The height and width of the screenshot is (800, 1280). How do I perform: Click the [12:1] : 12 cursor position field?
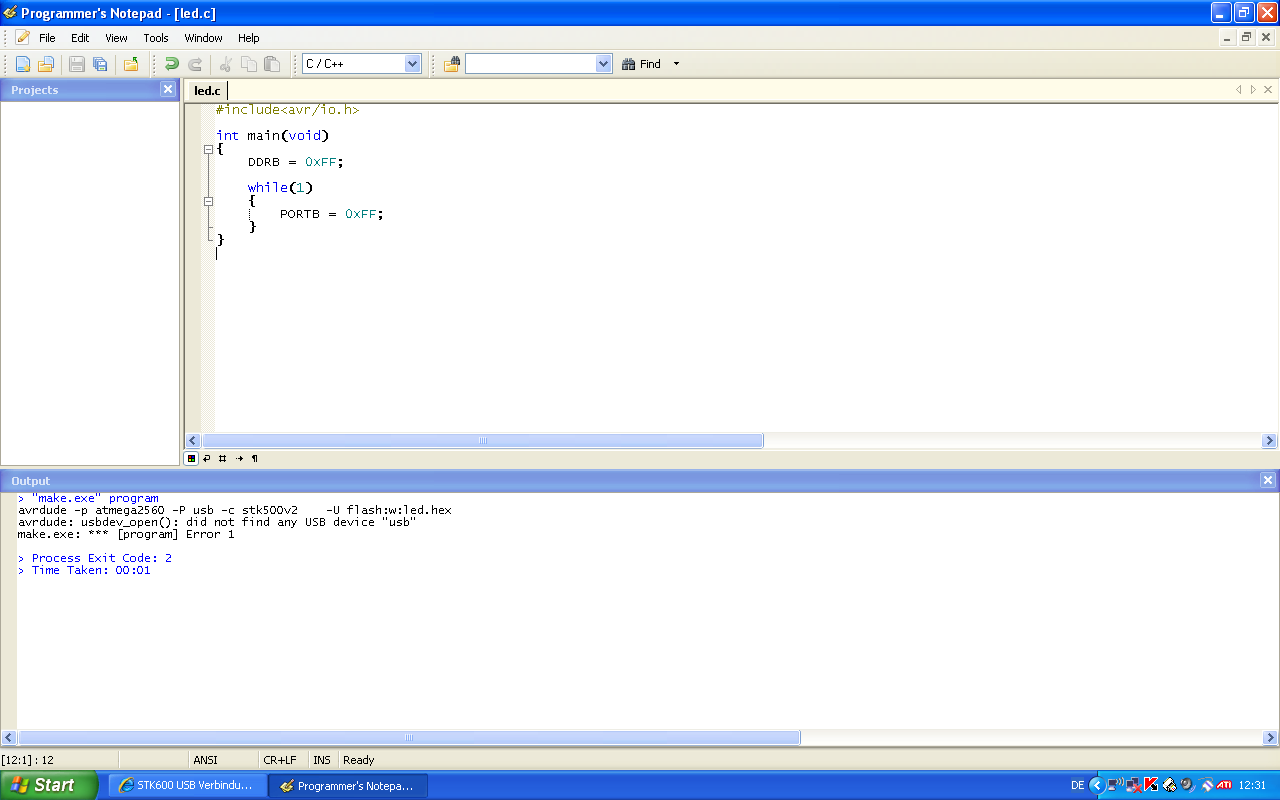pos(28,760)
